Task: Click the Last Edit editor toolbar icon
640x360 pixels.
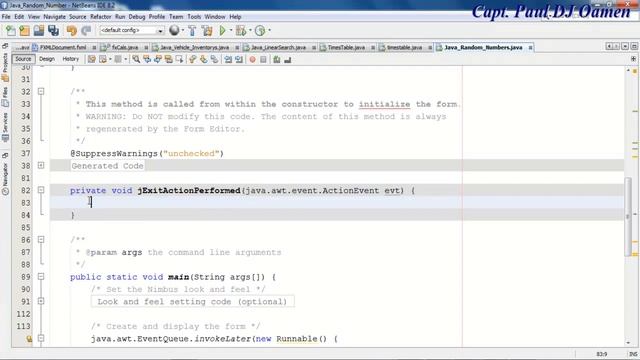Action: (x=92, y=60)
